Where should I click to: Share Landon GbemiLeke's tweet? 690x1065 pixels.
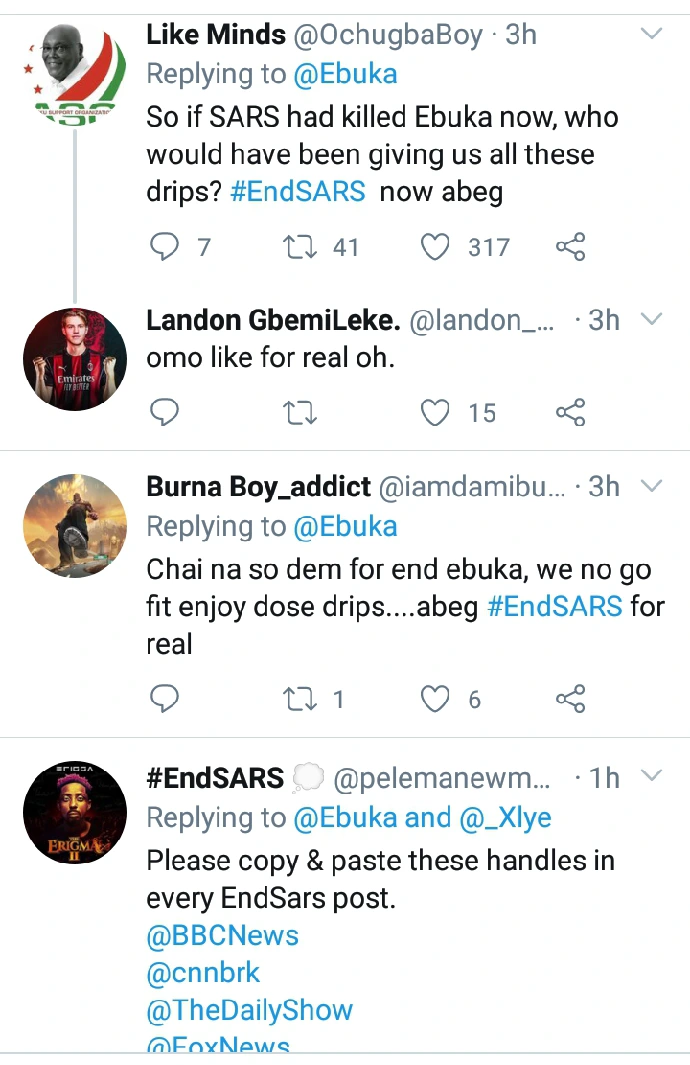pos(570,412)
